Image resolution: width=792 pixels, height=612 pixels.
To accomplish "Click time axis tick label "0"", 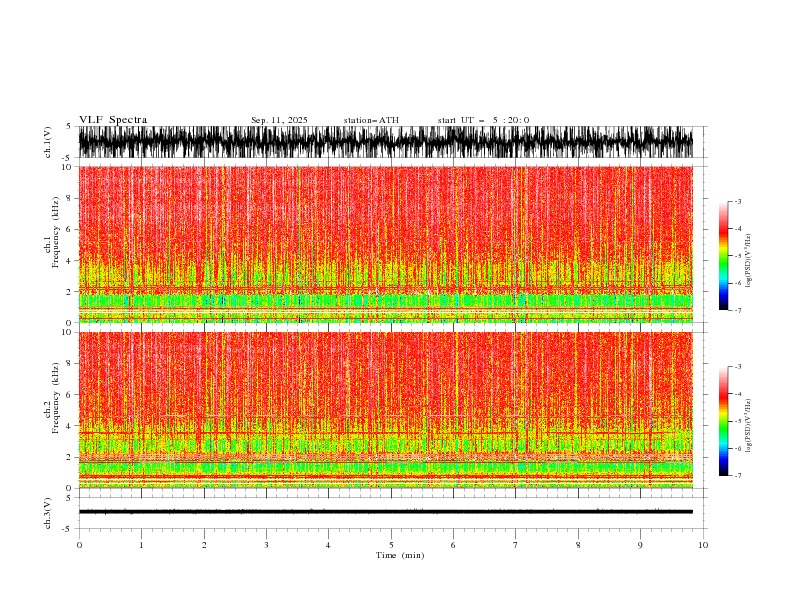I will [79, 545].
